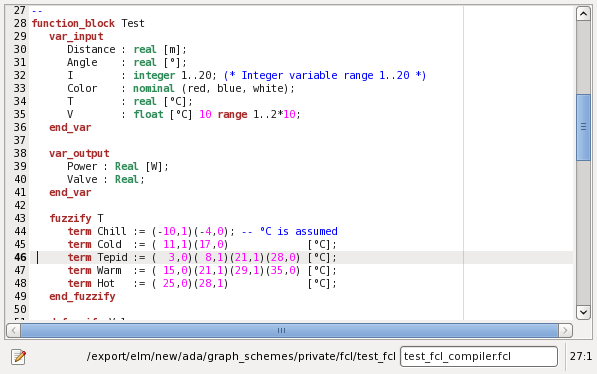Click the 'Cold' term name
This screenshot has width=597, height=374.
[x=109, y=244]
